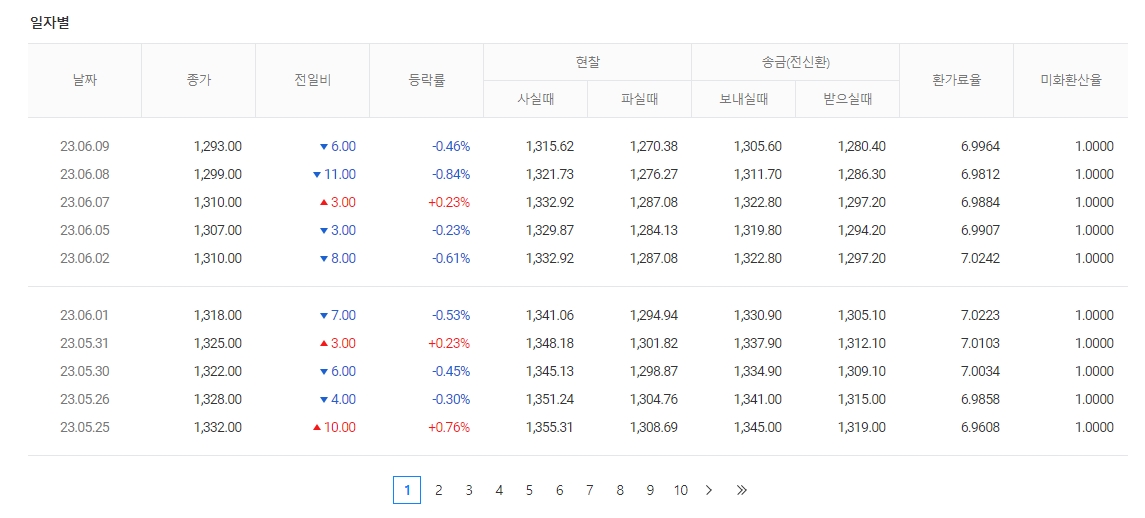Click date cell 23.05.31
Image resolution: width=1145 pixels, height=518 pixels.
click(x=85, y=343)
